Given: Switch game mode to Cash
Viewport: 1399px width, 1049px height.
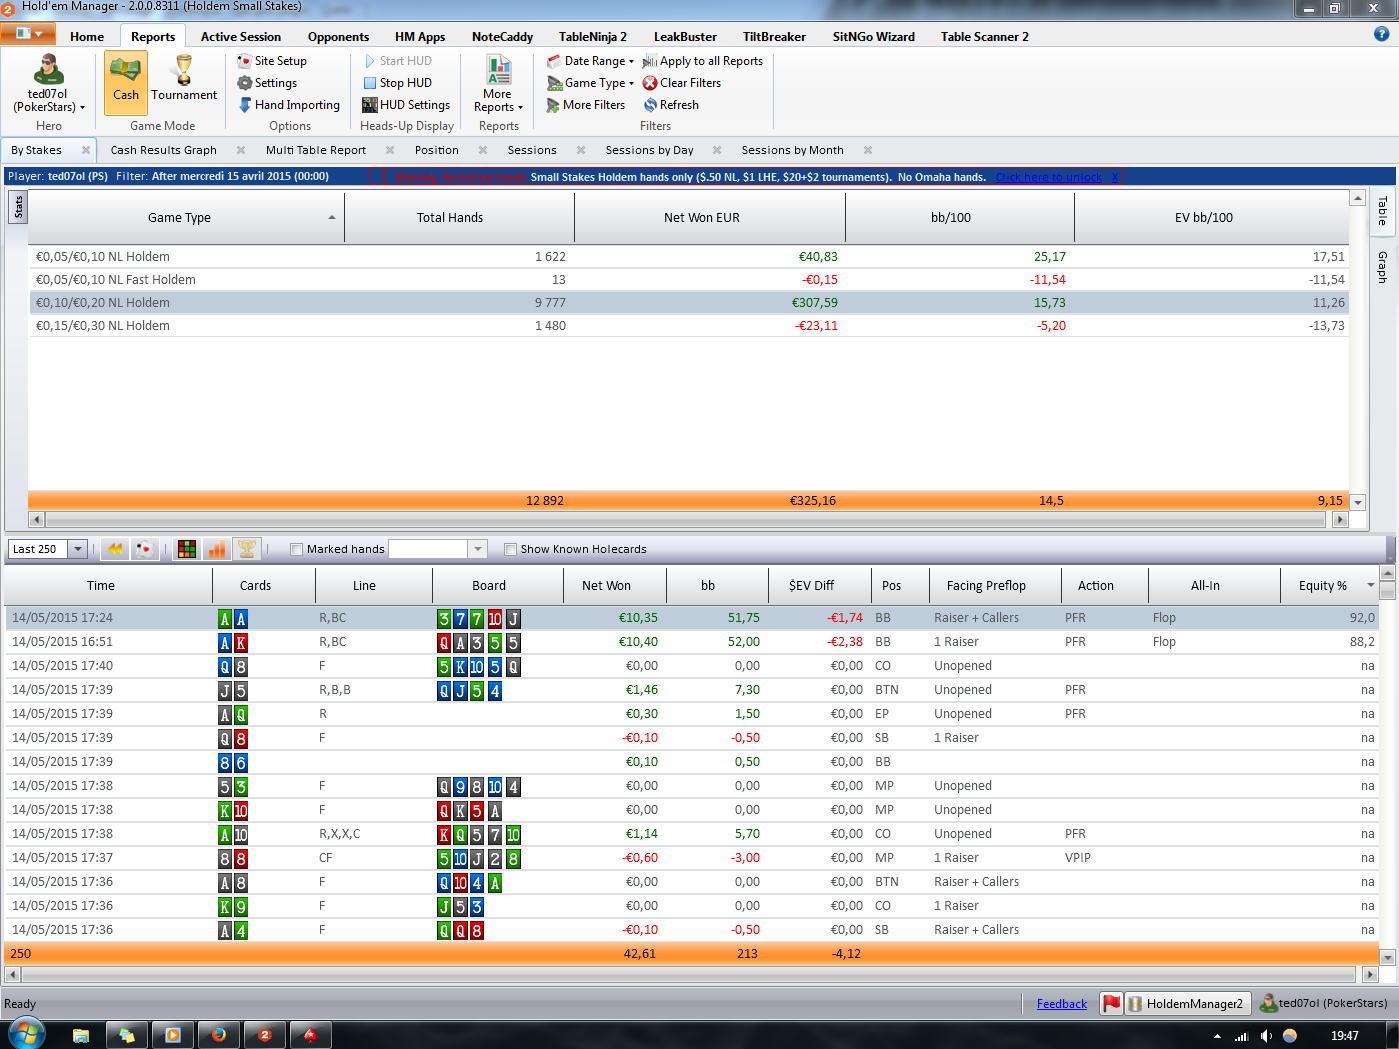Looking at the screenshot, I should 126,83.
